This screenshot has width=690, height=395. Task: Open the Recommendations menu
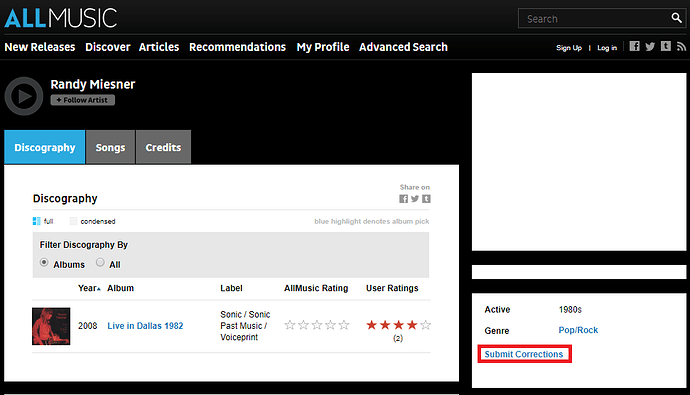point(238,47)
